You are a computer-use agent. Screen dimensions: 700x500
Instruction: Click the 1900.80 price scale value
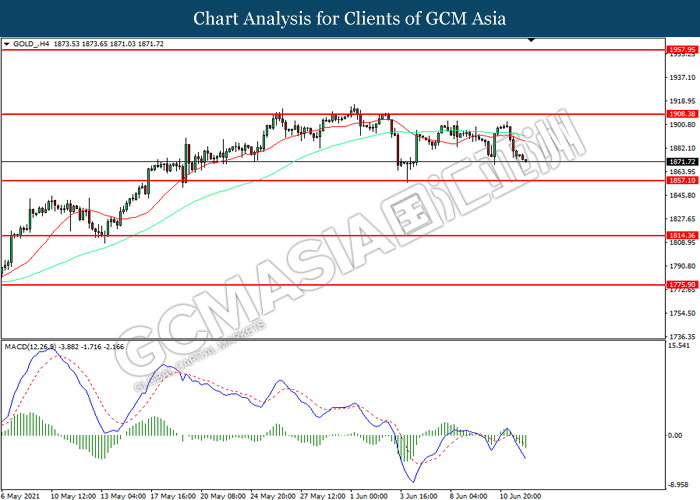point(682,125)
